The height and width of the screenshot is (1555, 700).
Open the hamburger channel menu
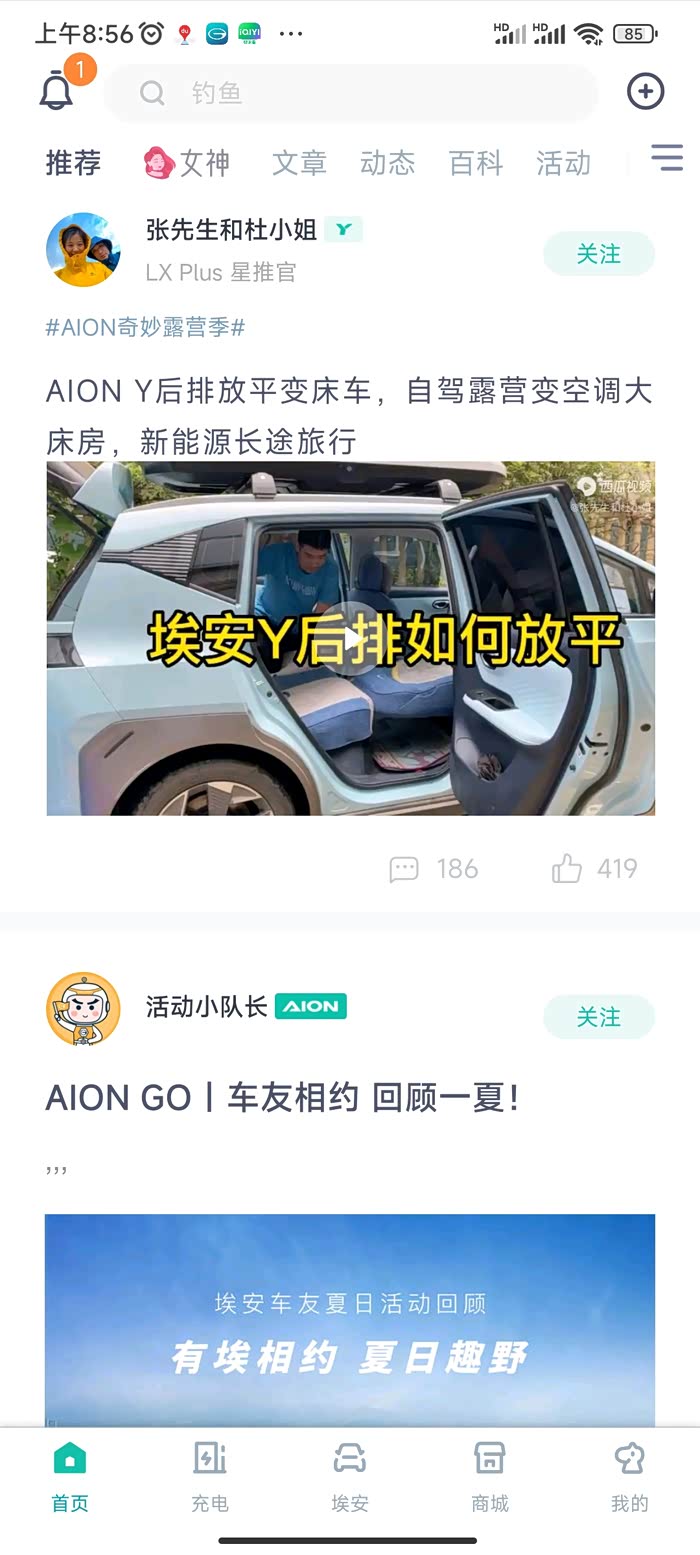pos(666,158)
